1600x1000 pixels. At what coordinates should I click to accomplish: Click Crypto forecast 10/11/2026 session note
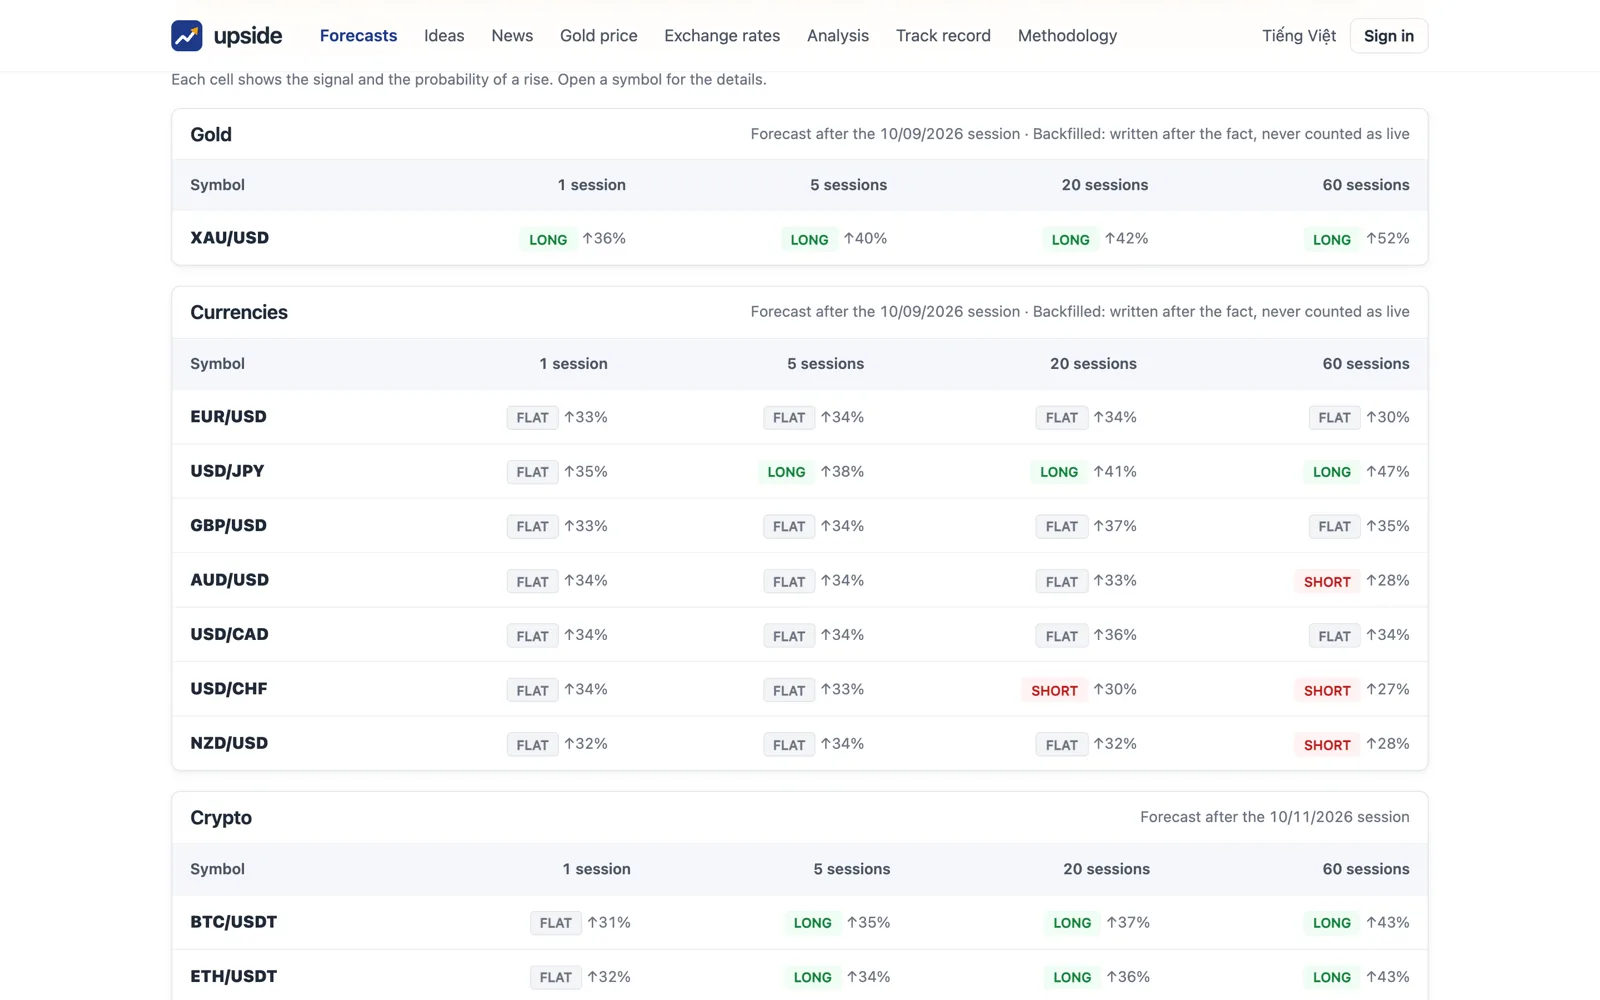coord(1275,817)
